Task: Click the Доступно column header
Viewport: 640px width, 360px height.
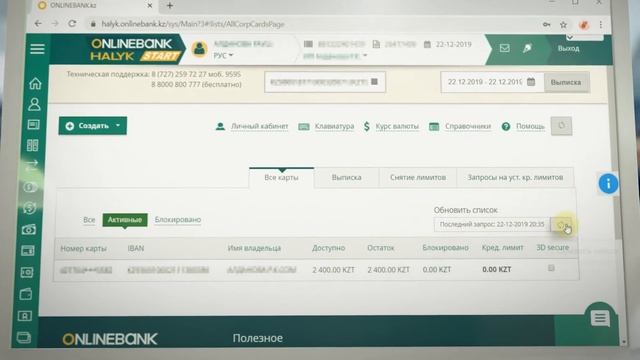Action: pos(328,248)
